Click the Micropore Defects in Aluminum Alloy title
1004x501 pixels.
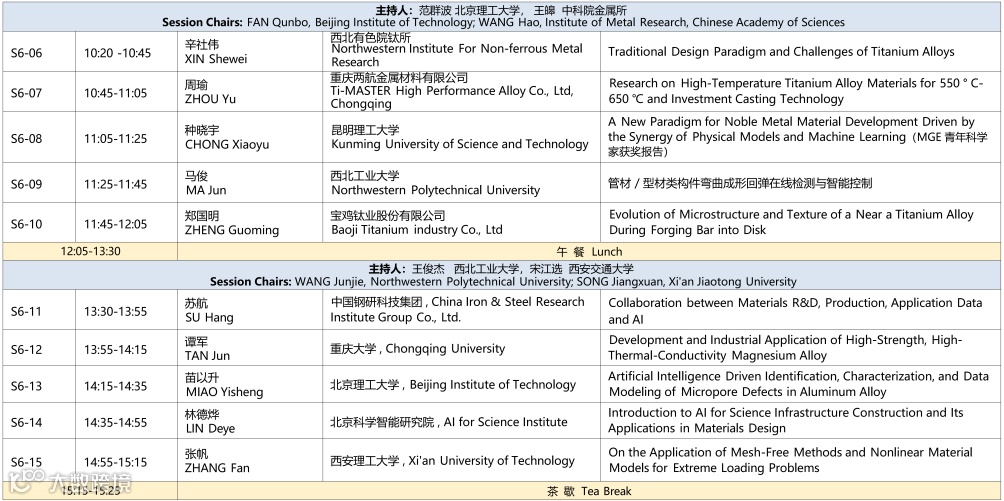798,384
